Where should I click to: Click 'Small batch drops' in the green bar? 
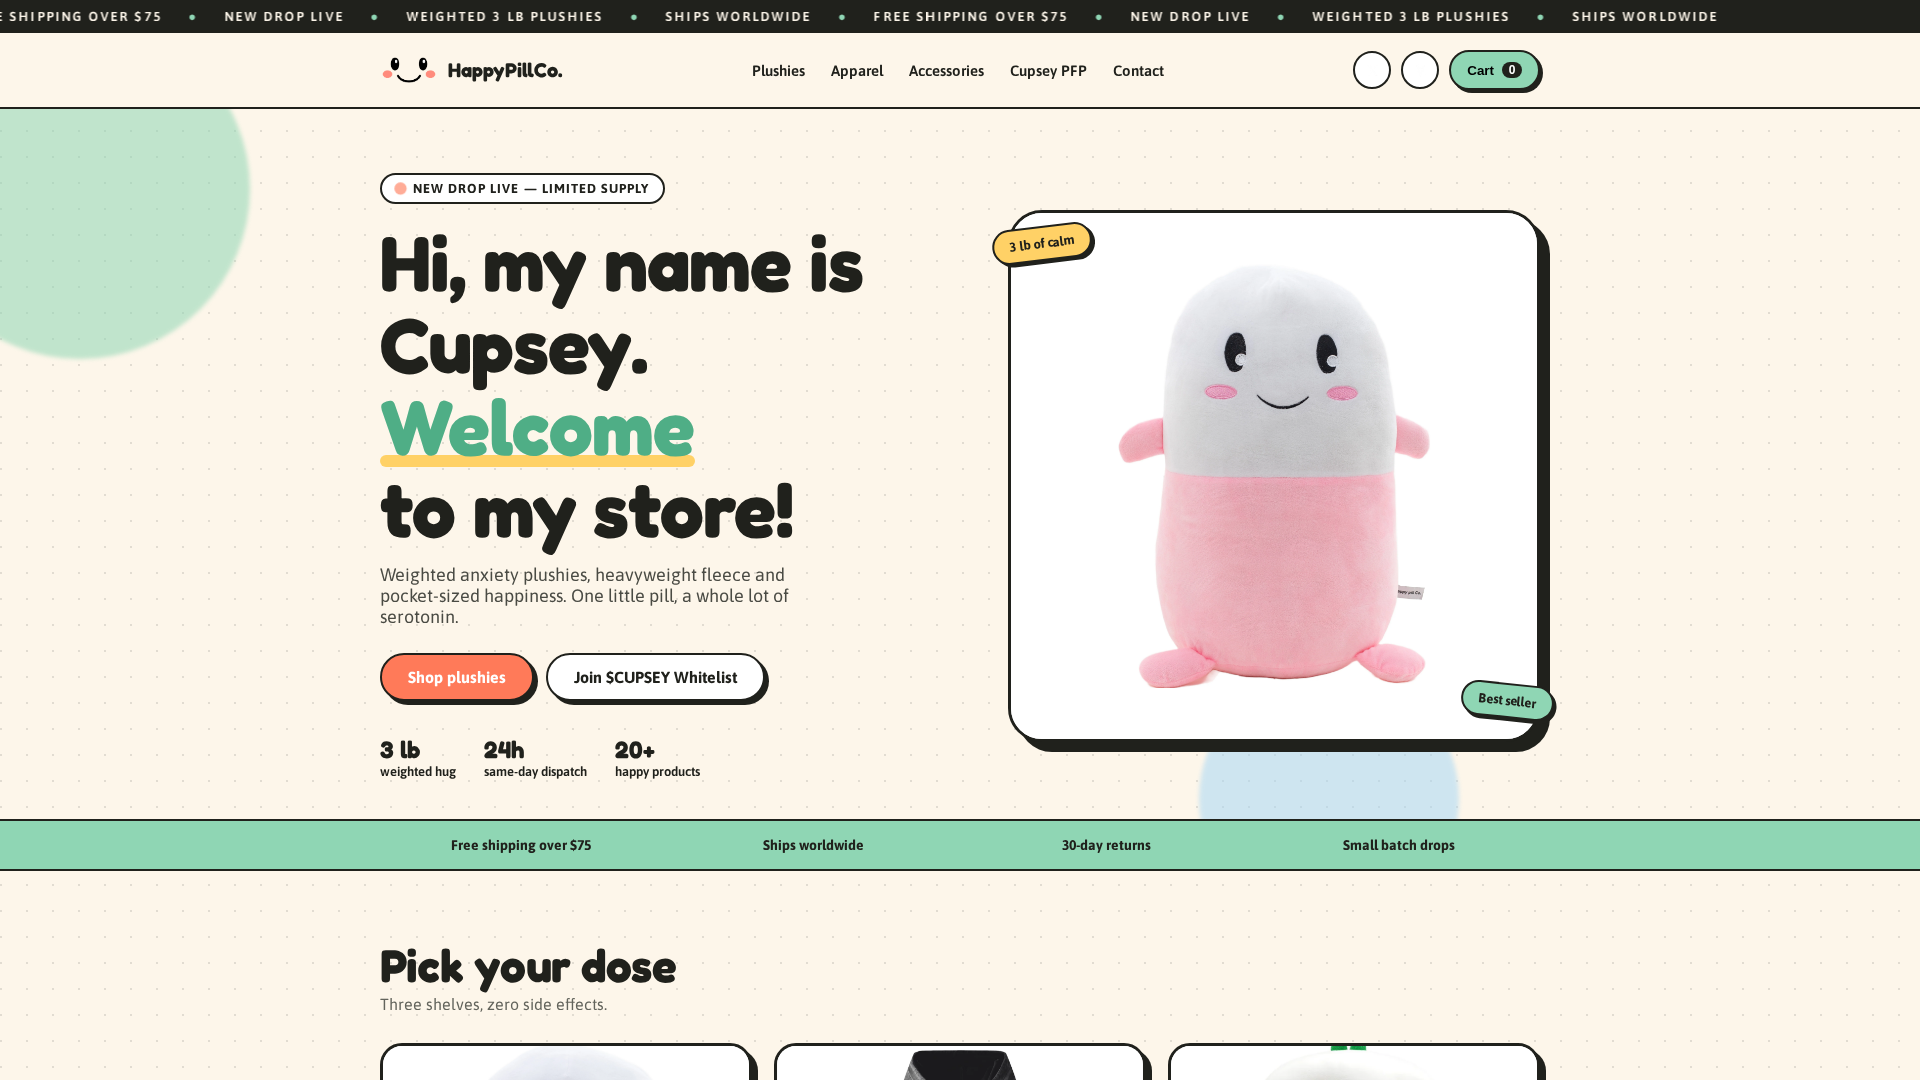click(x=1398, y=845)
